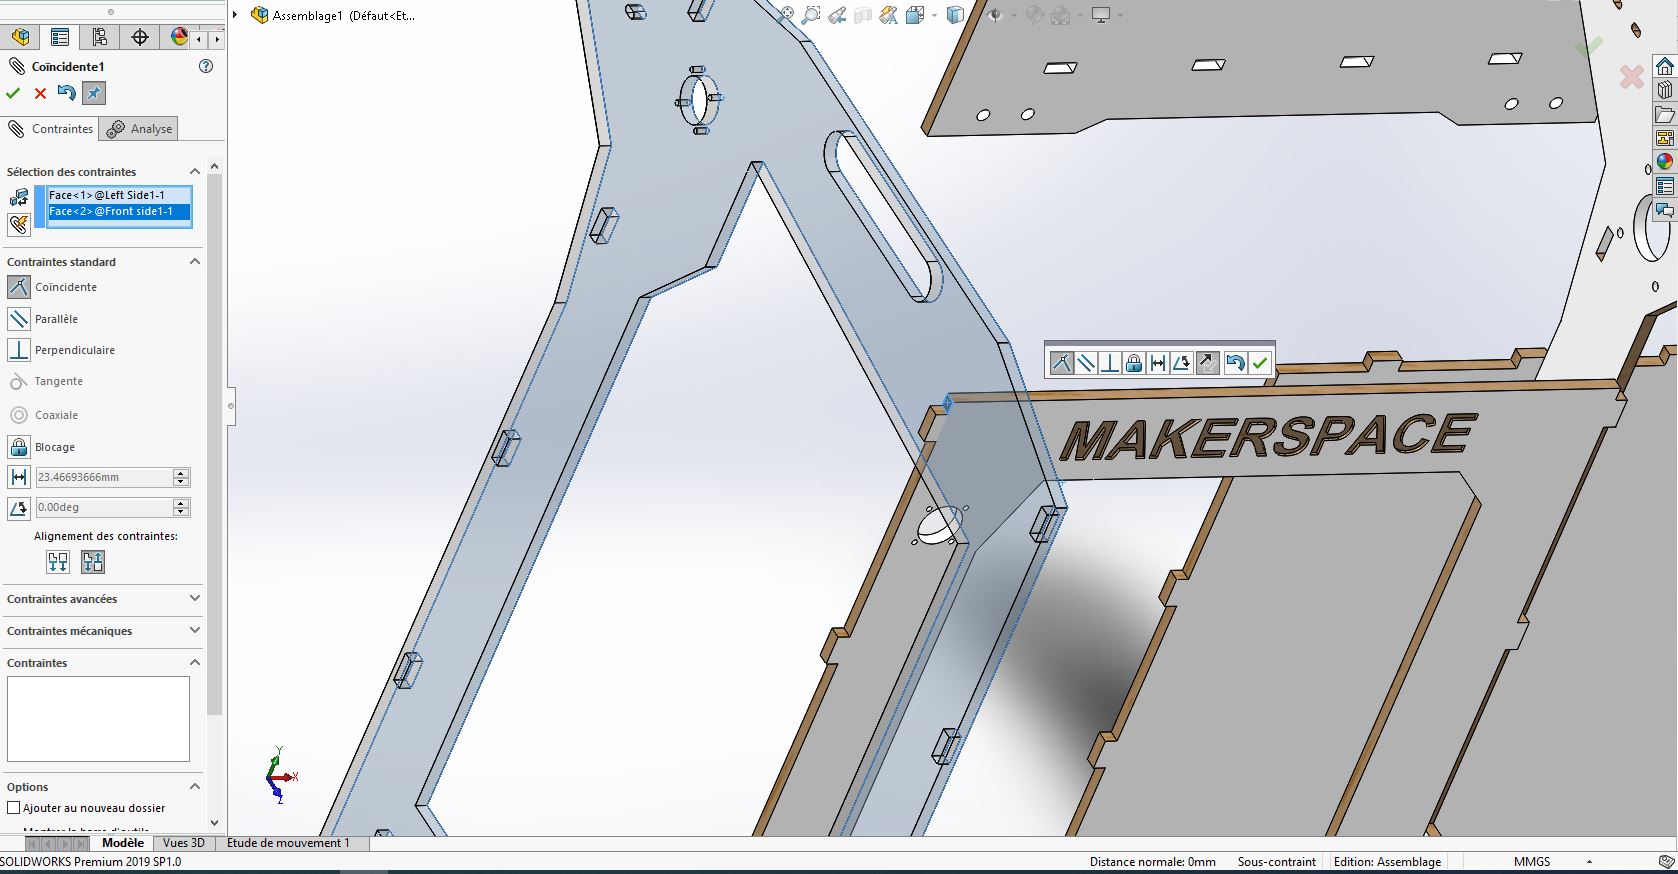The height and width of the screenshot is (874, 1678).
Task: Open the Modèle tab at the bottom
Action: pyautogui.click(x=123, y=843)
